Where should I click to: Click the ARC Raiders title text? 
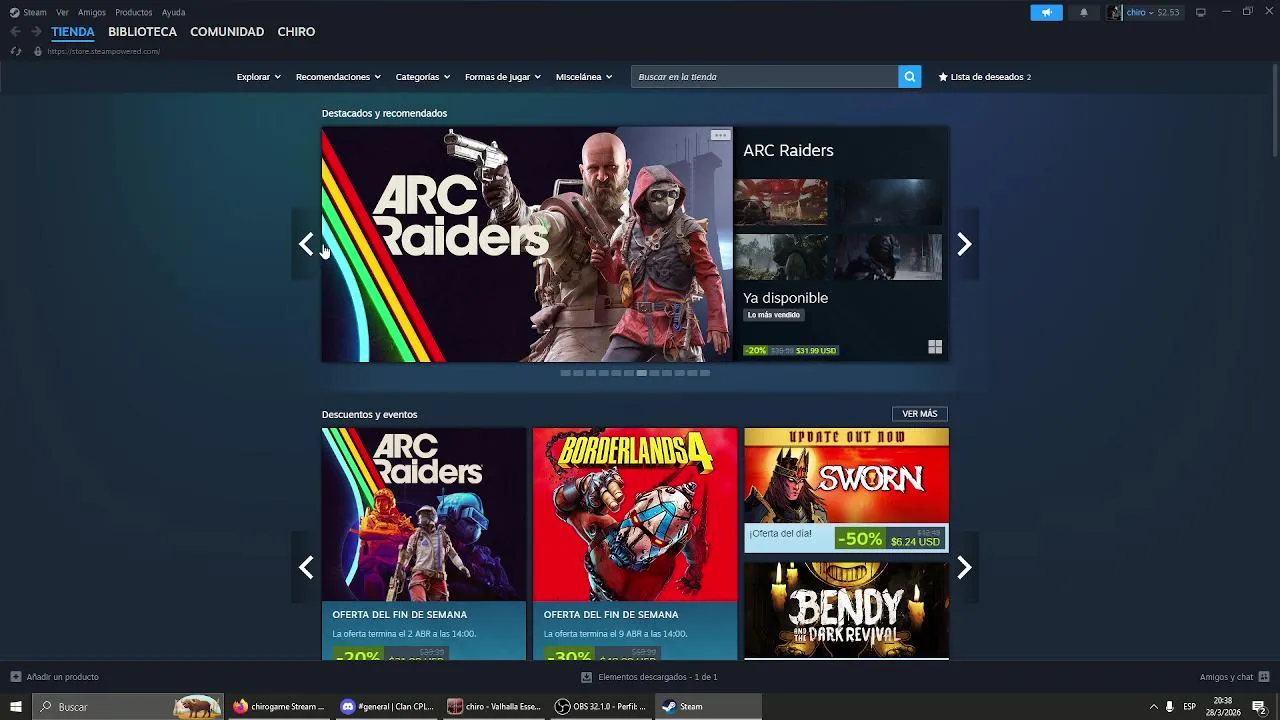[x=788, y=150]
